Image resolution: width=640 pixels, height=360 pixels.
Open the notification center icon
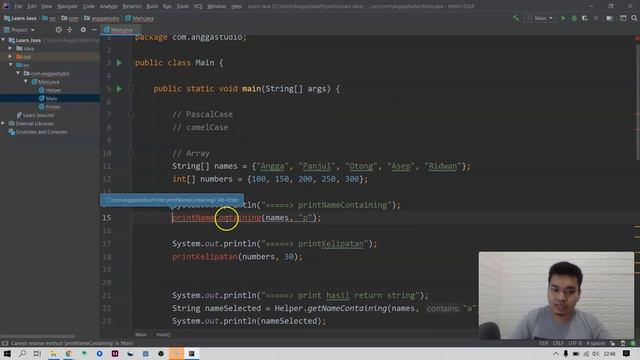627,353
